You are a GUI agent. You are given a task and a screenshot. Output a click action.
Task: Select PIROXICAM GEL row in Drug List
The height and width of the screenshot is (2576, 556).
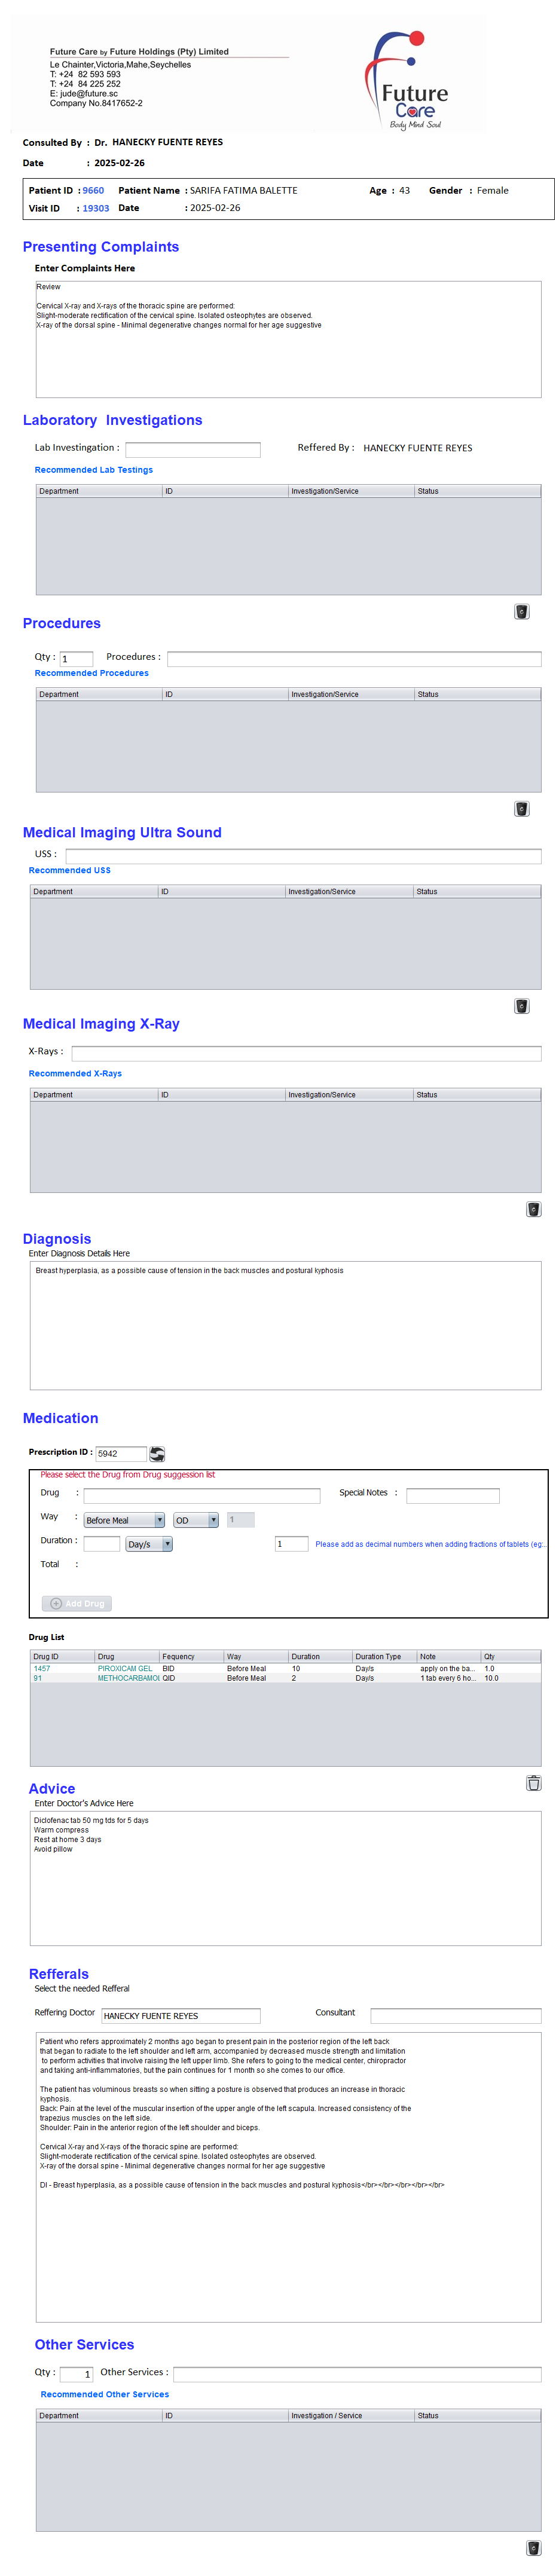coord(125,1668)
